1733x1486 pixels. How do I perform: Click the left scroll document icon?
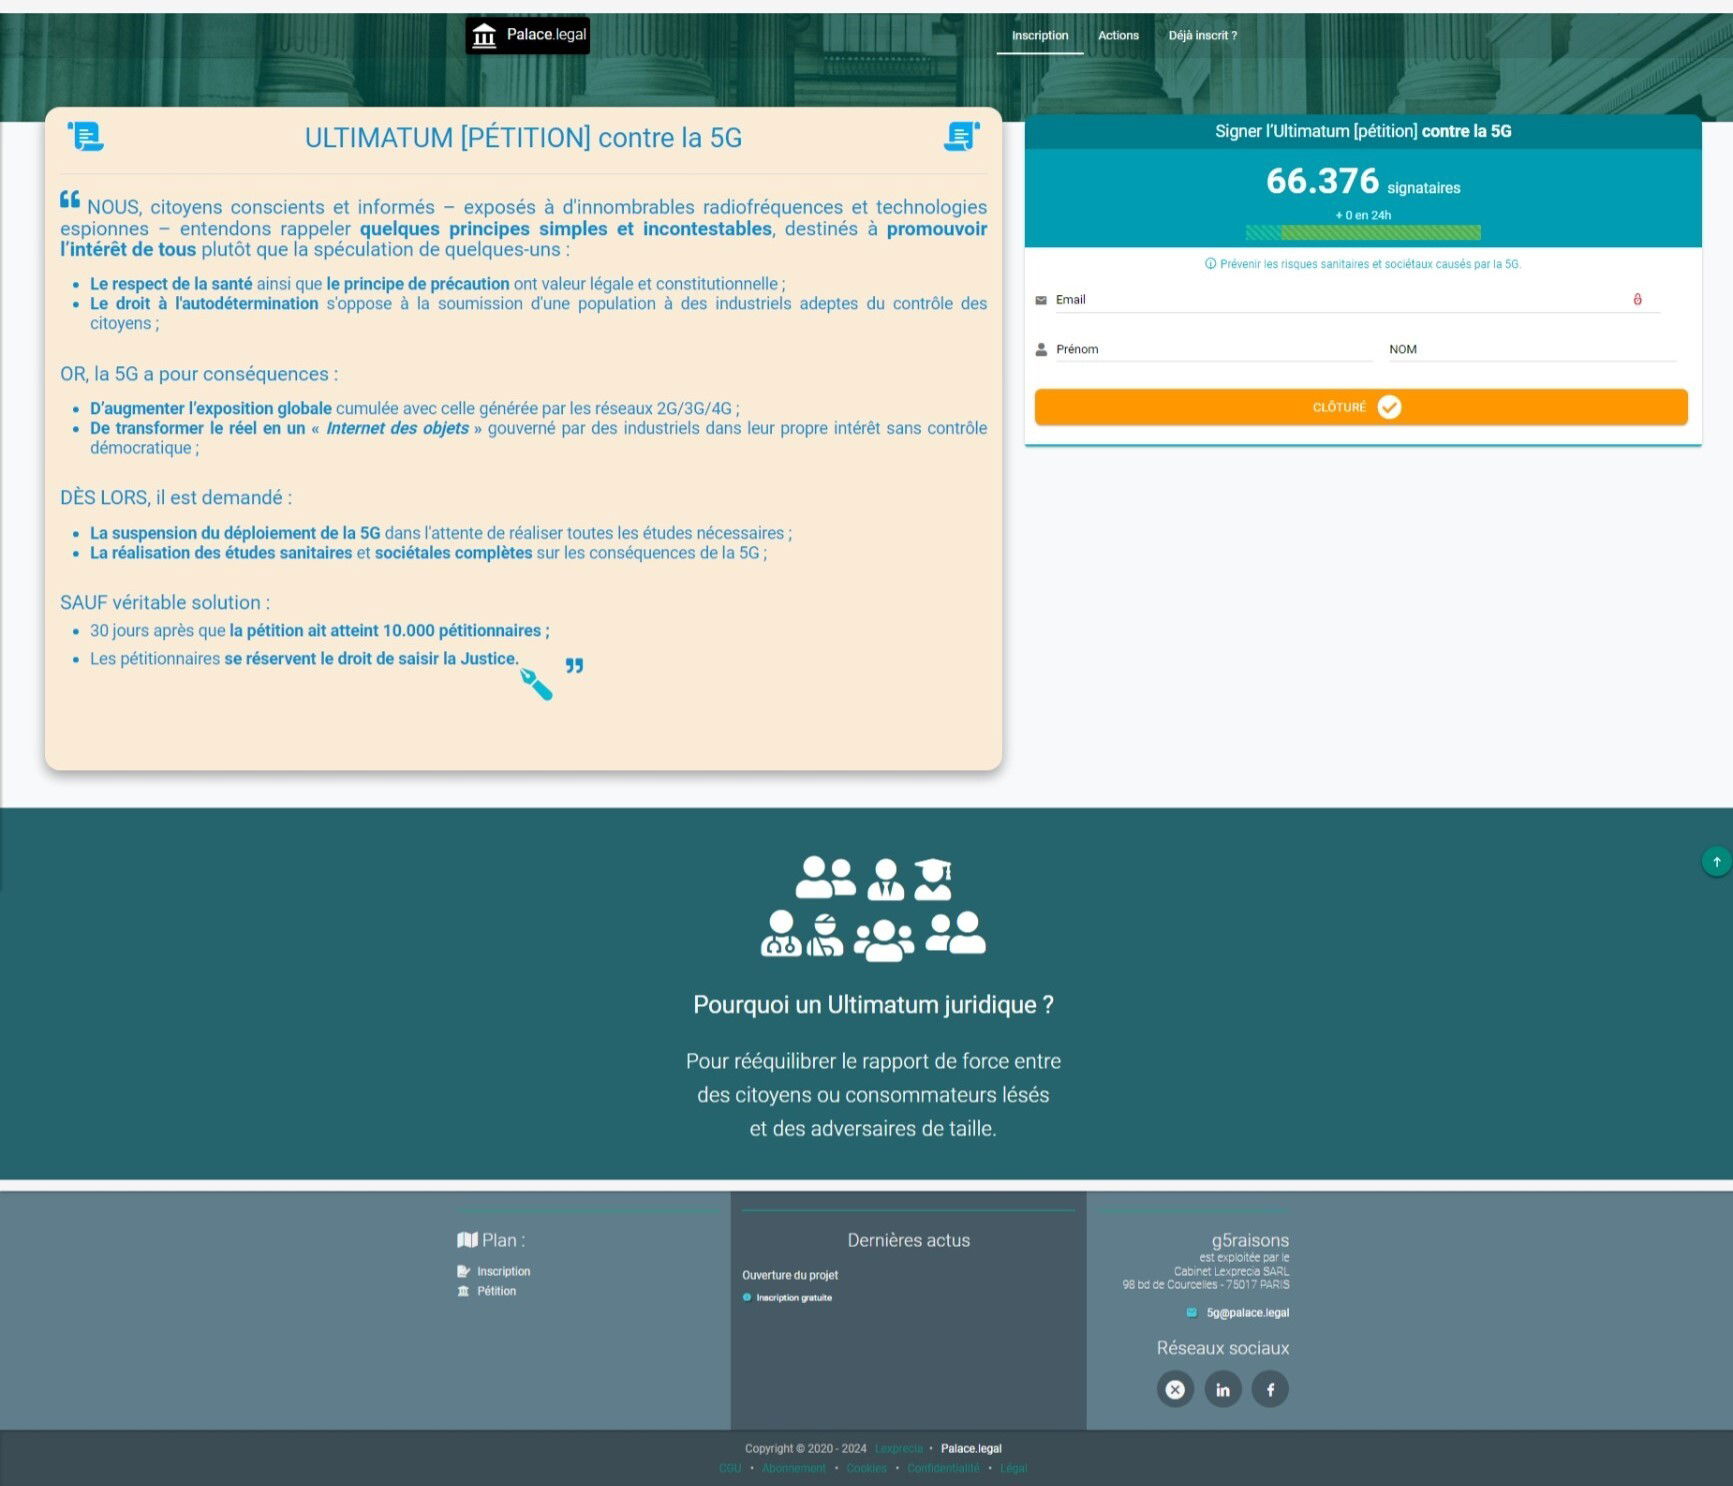point(86,136)
